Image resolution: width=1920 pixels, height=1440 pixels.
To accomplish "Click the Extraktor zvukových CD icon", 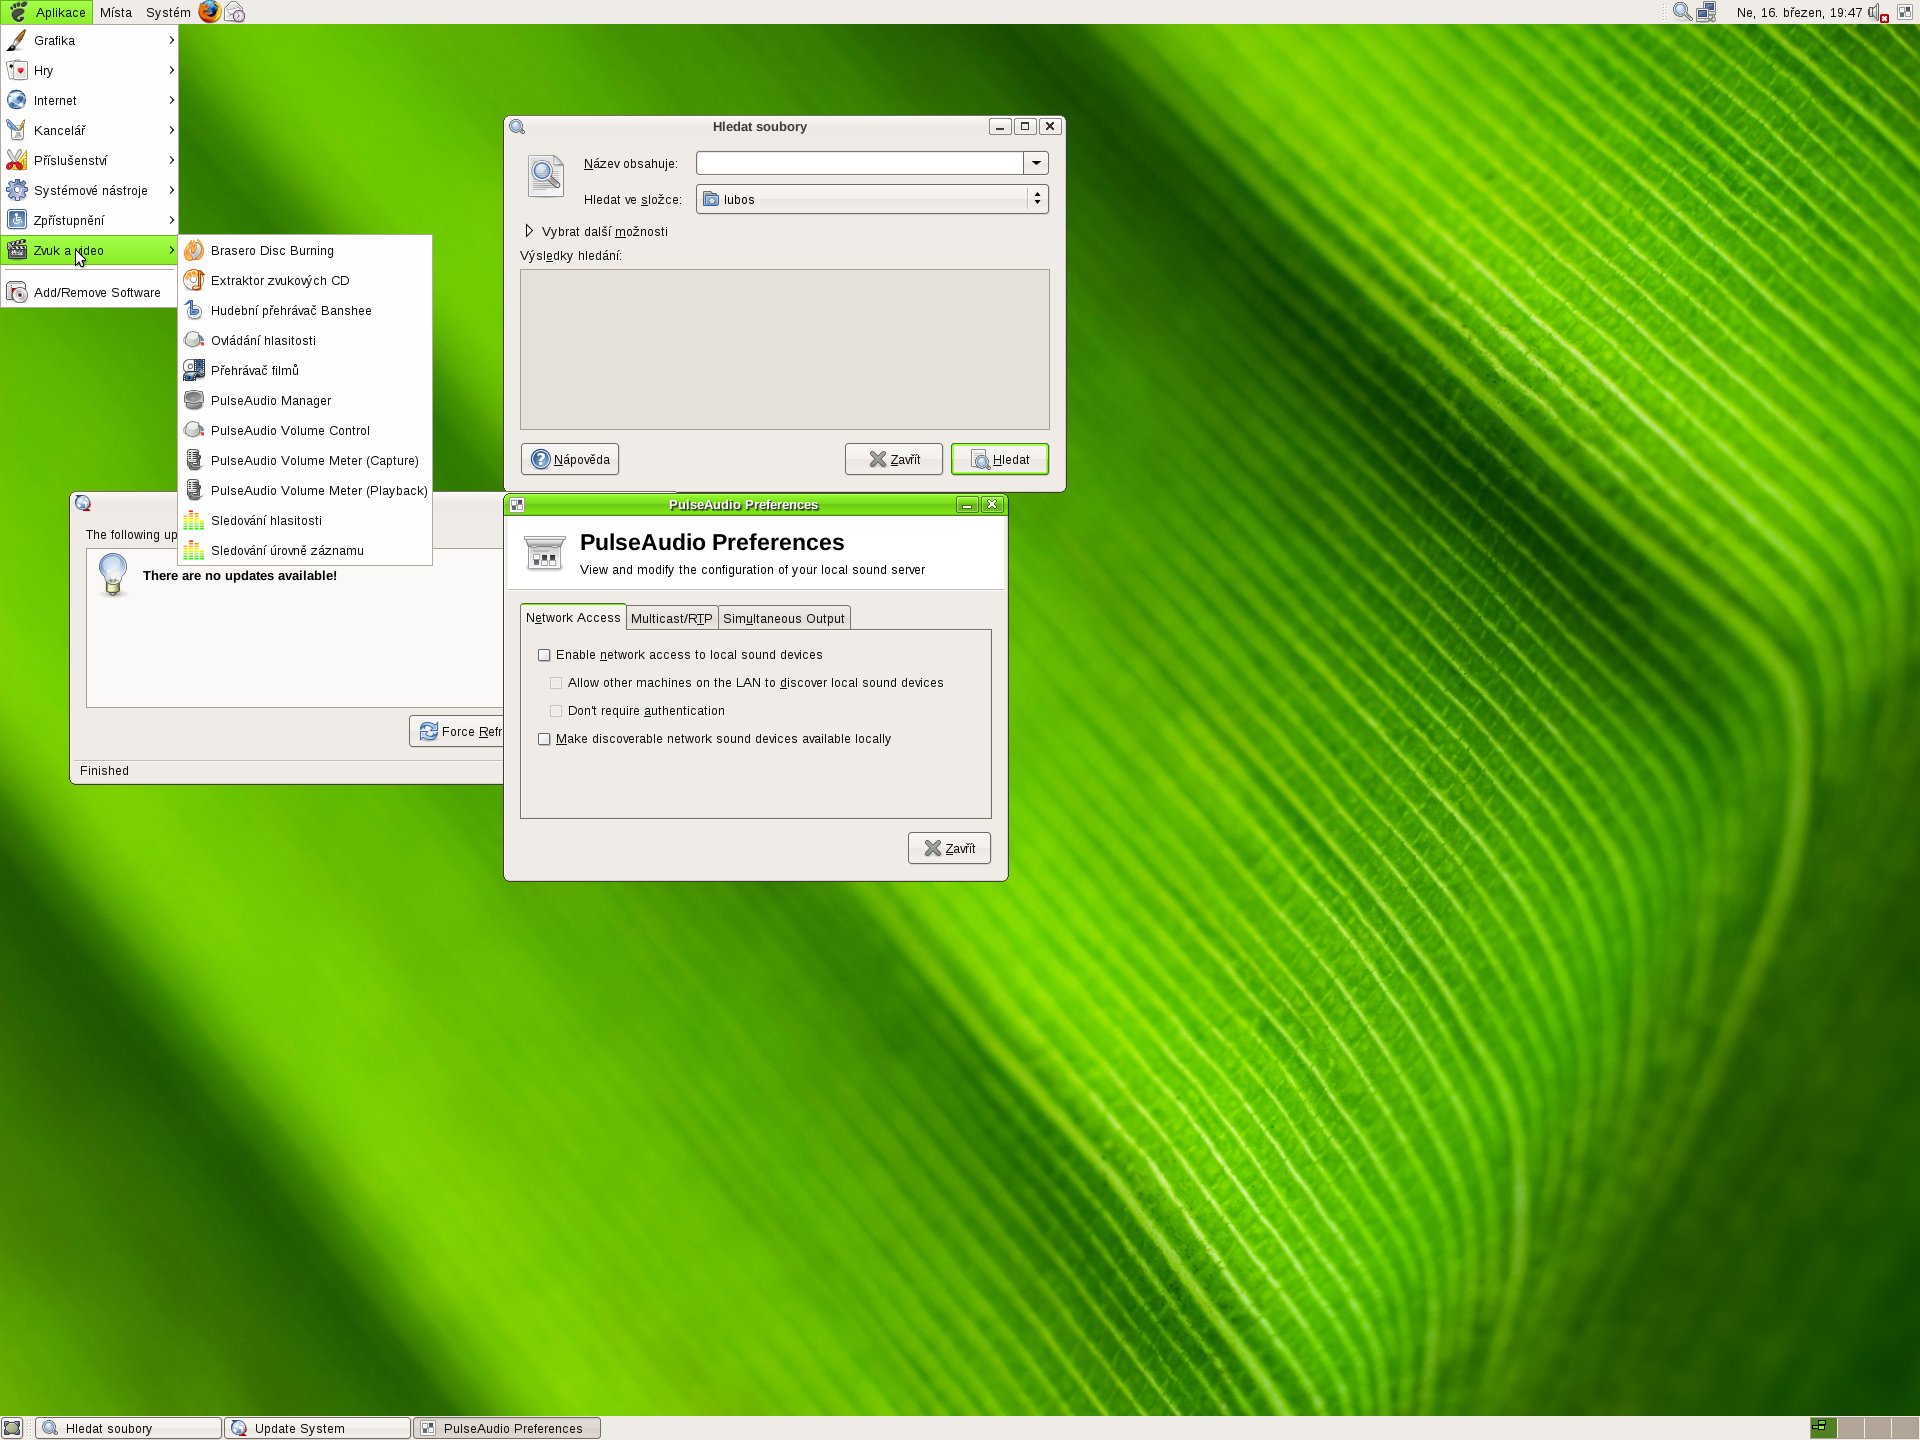I will (194, 280).
